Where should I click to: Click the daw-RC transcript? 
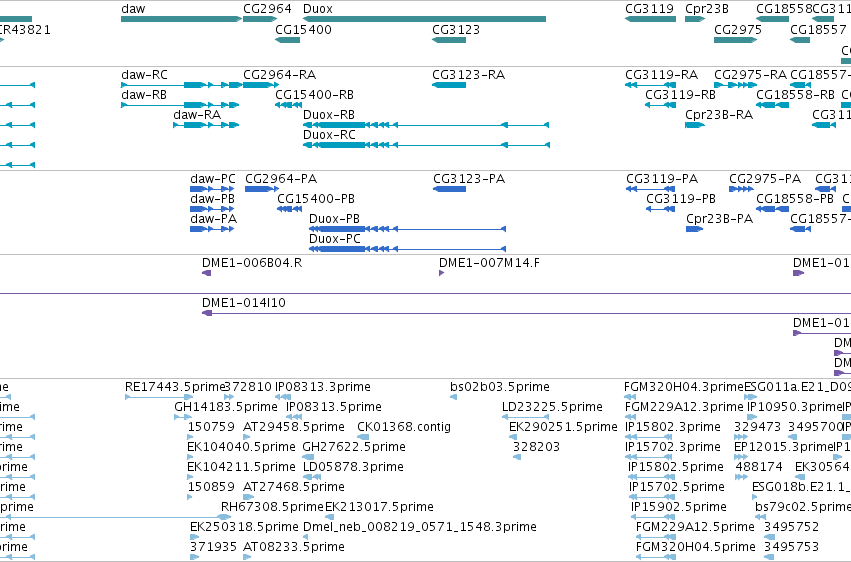(181, 85)
